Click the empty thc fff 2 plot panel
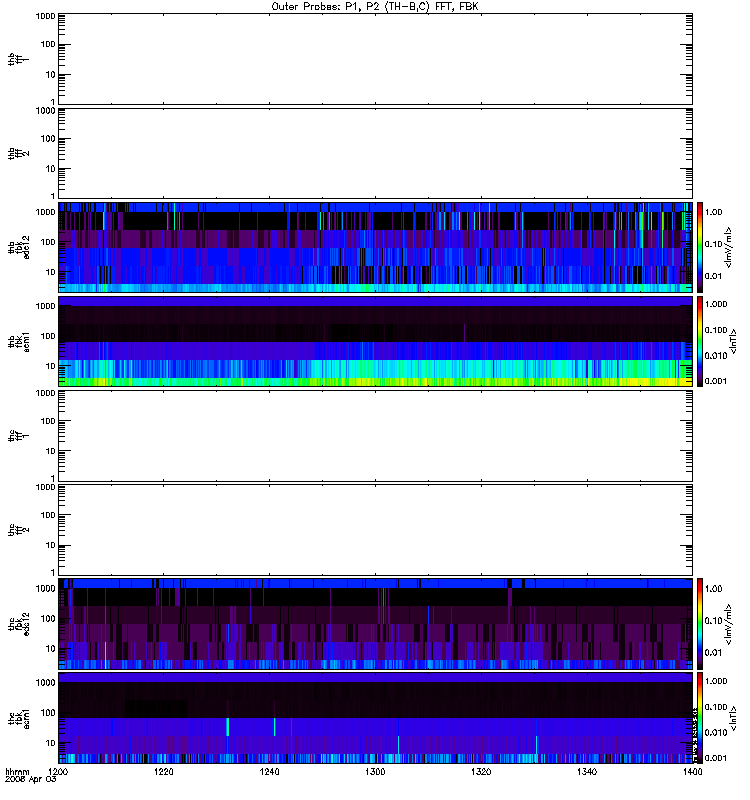The image size is (750, 800). tap(376, 530)
